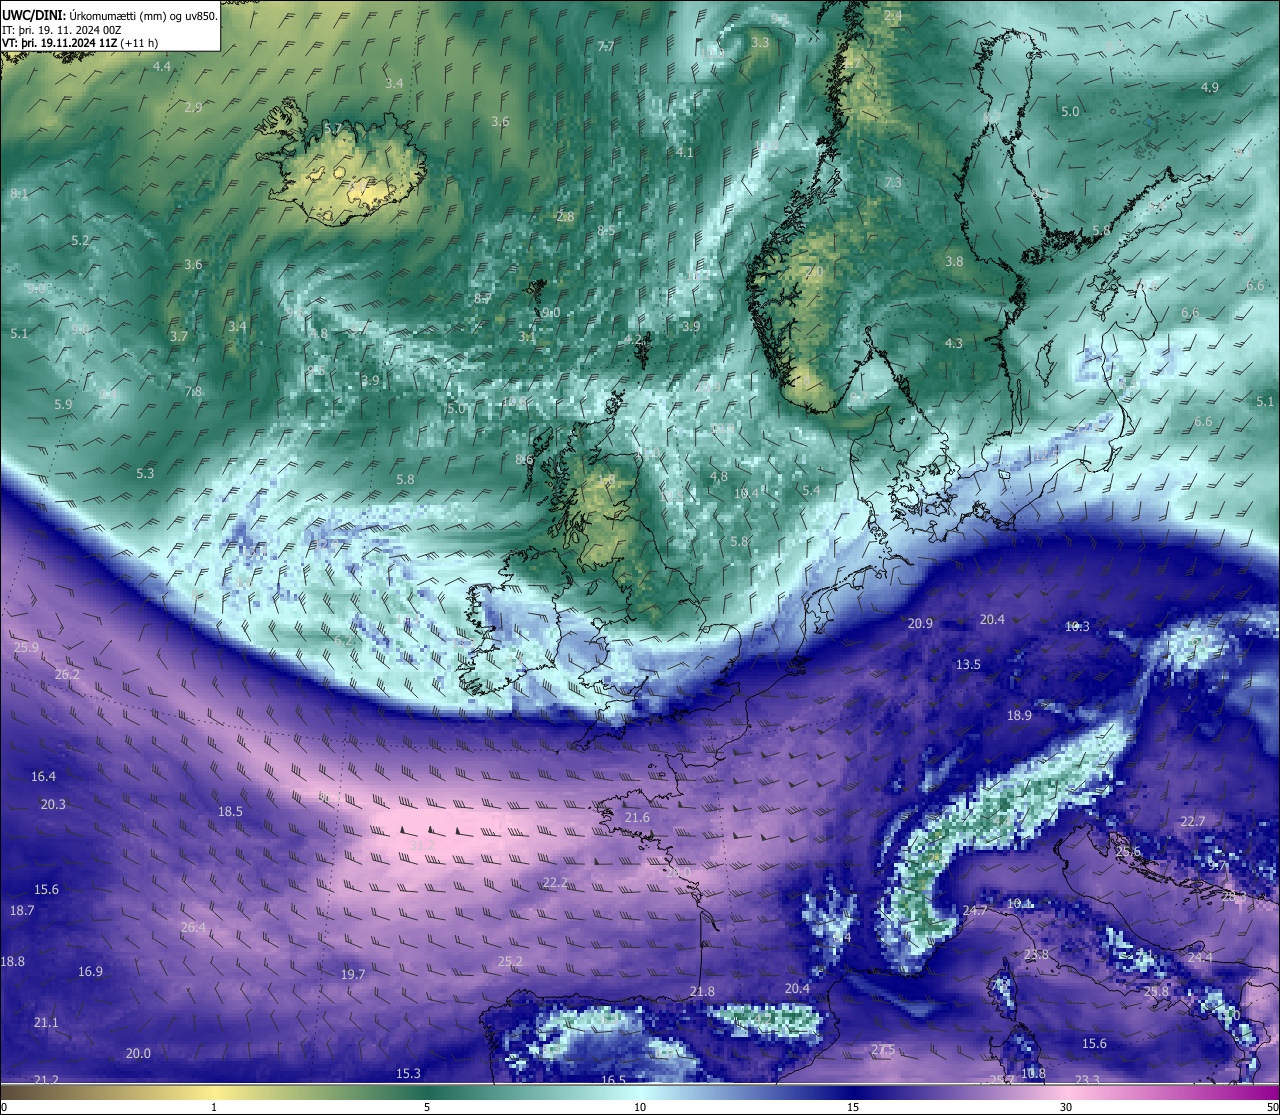Screen dimensions: 1280x1115
Task: Click the colorbar tick label '50'
Action: [x=1272, y=1107]
